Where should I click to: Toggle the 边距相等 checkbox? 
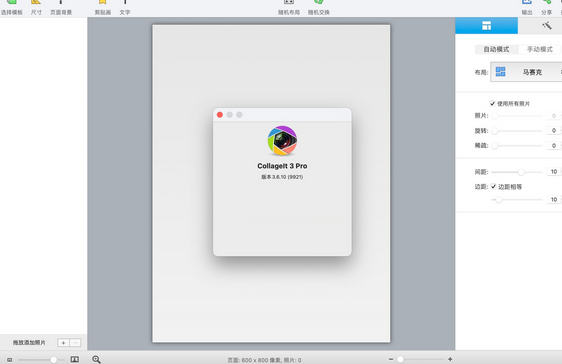tap(494, 186)
